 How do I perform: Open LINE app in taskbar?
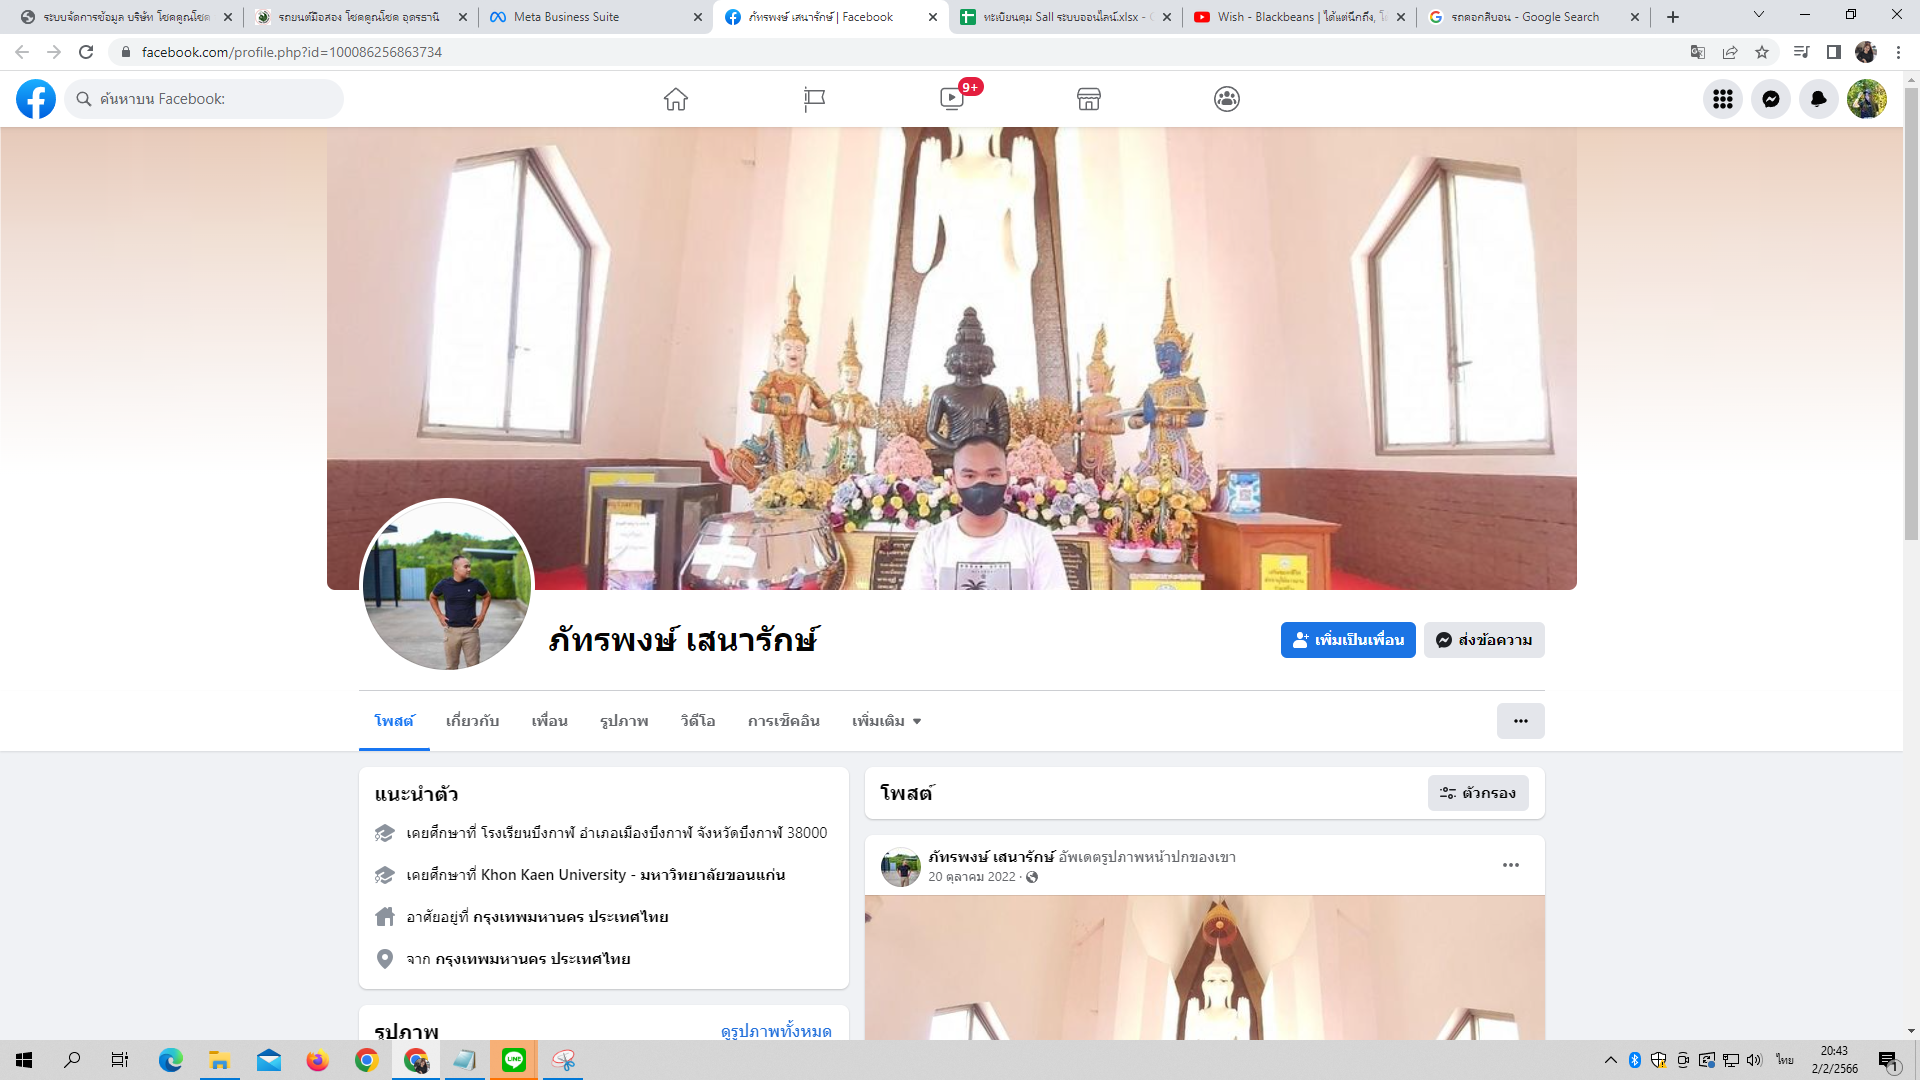pos(514,1060)
